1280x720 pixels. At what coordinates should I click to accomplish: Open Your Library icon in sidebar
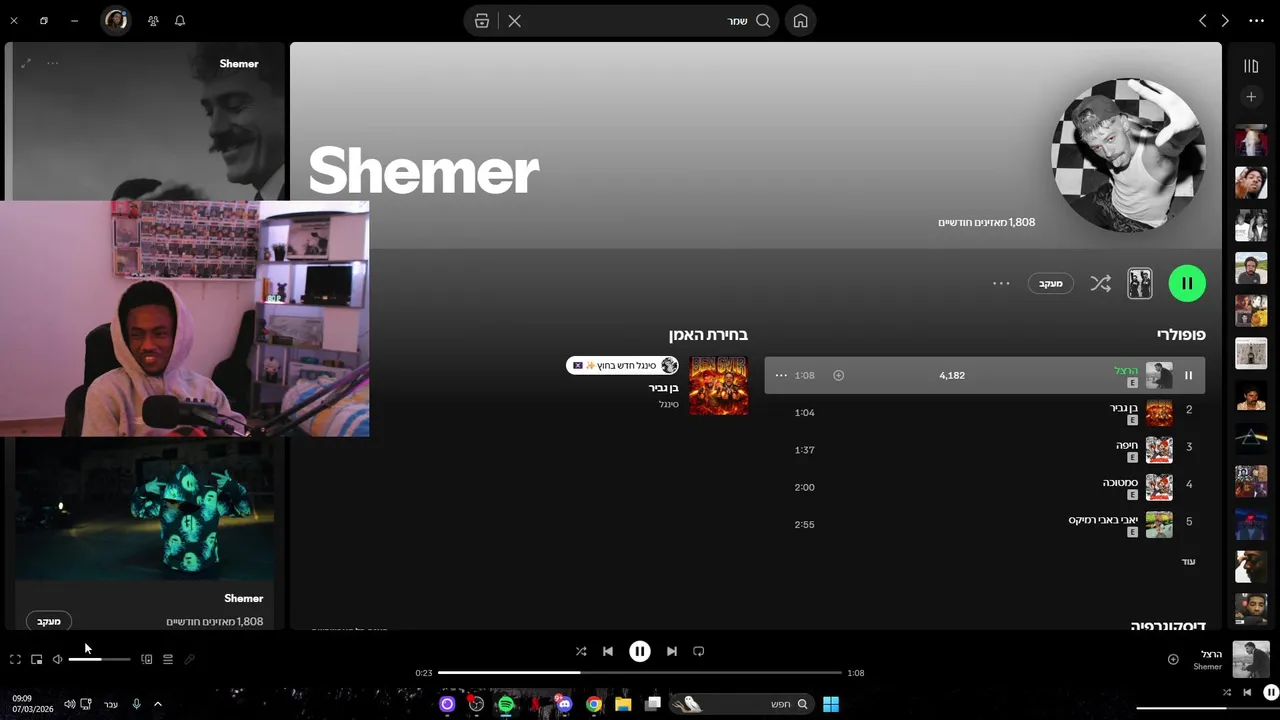point(1250,66)
